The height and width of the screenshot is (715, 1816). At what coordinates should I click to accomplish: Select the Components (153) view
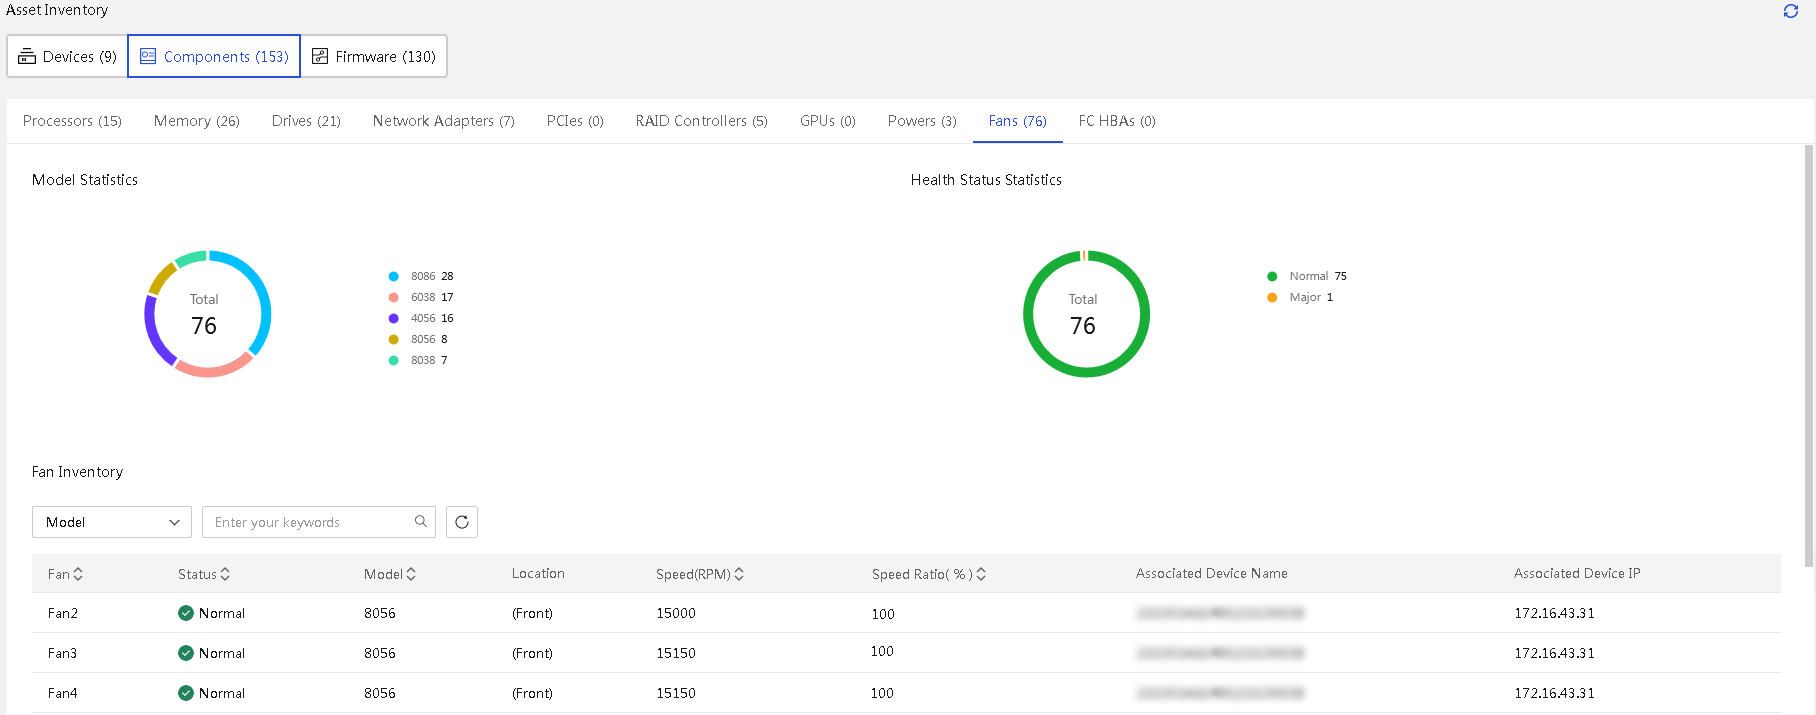coord(214,56)
